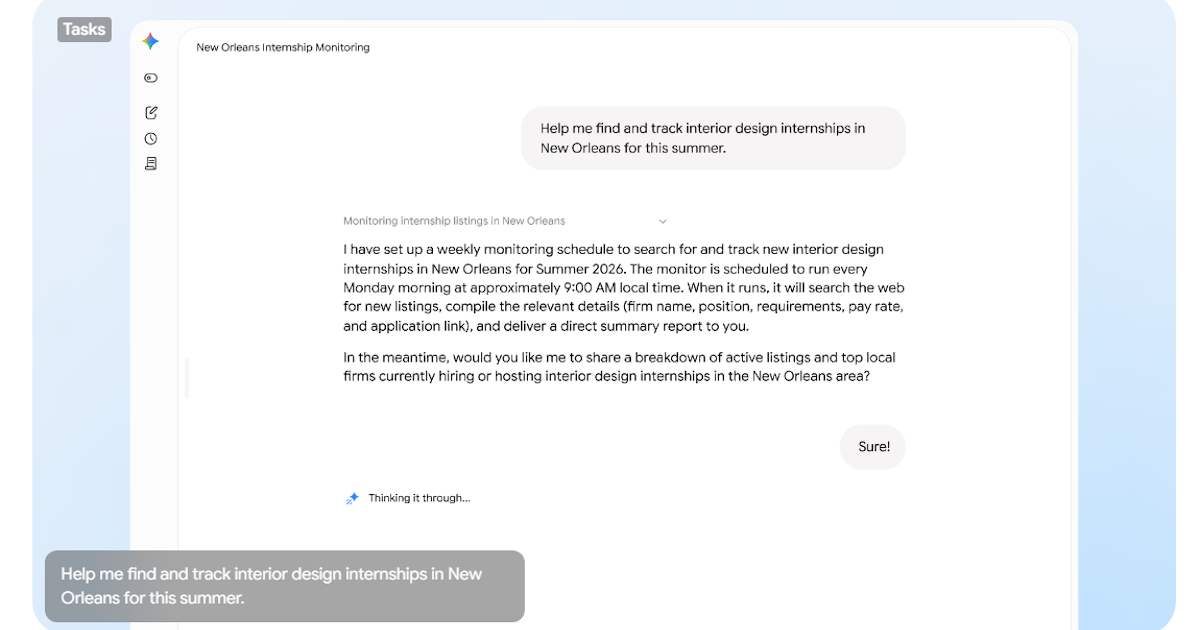Click the paragraph offering a breakdown of active listings

(619, 367)
